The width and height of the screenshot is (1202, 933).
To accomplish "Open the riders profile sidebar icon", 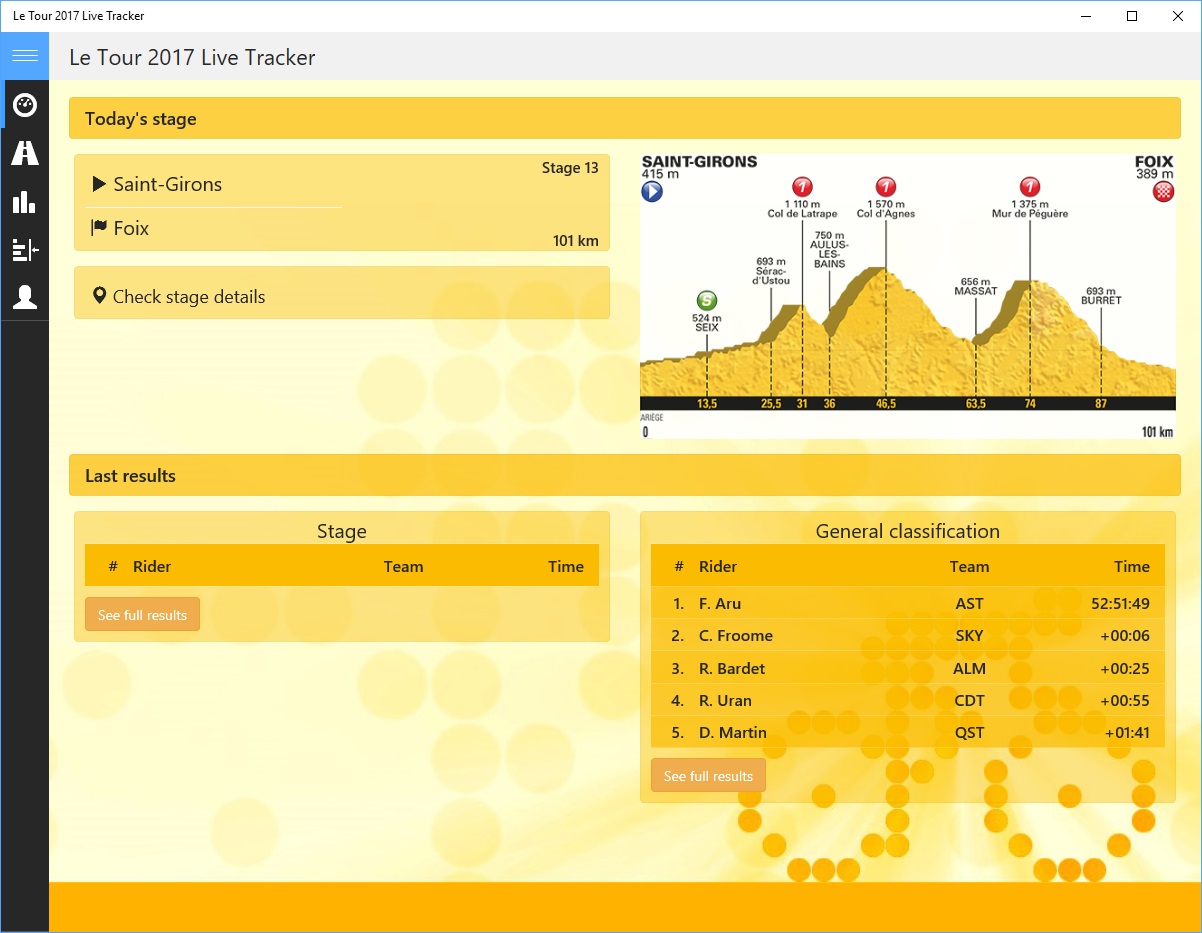I will click(x=24, y=297).
